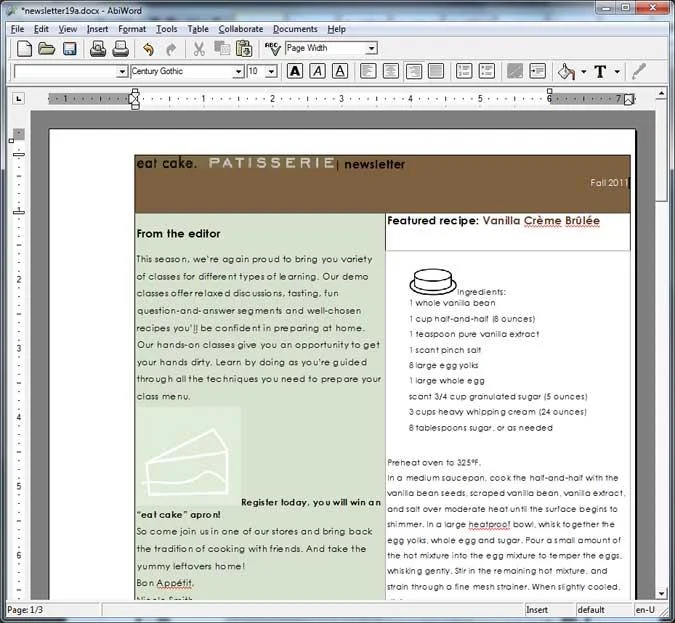Expand the highlight color dropdown arrow

[x=583, y=71]
